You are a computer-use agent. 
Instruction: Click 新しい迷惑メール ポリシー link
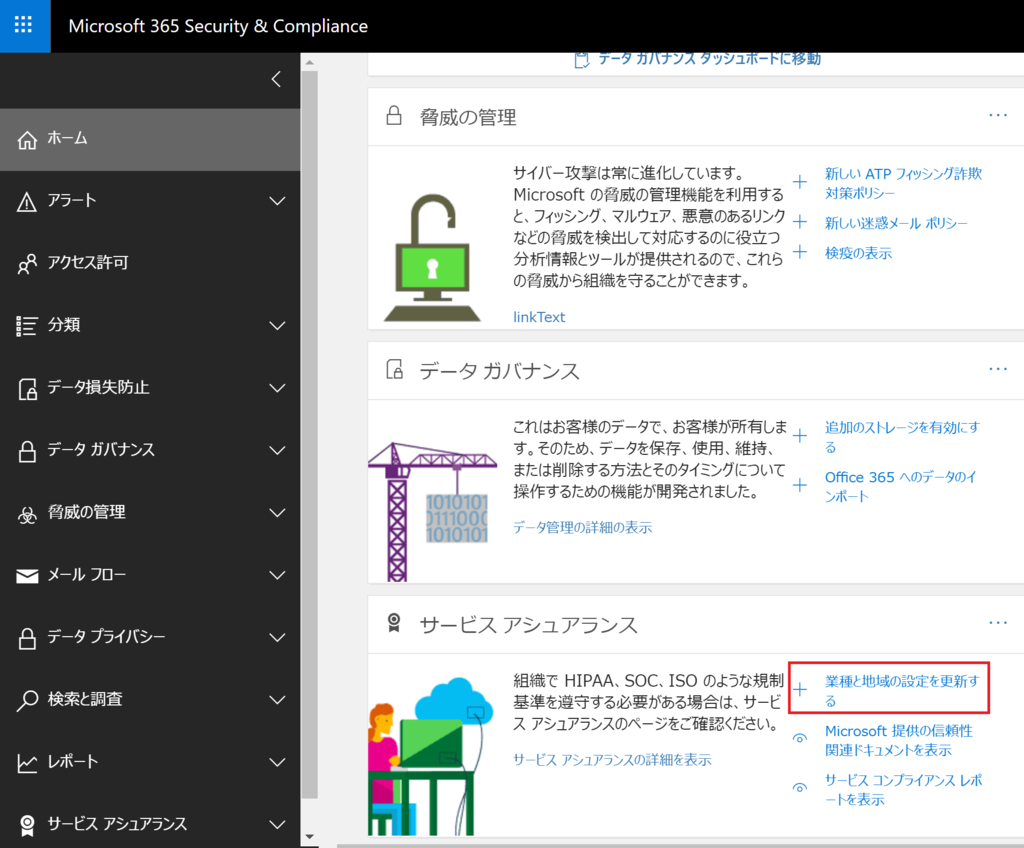pyautogui.click(x=896, y=223)
